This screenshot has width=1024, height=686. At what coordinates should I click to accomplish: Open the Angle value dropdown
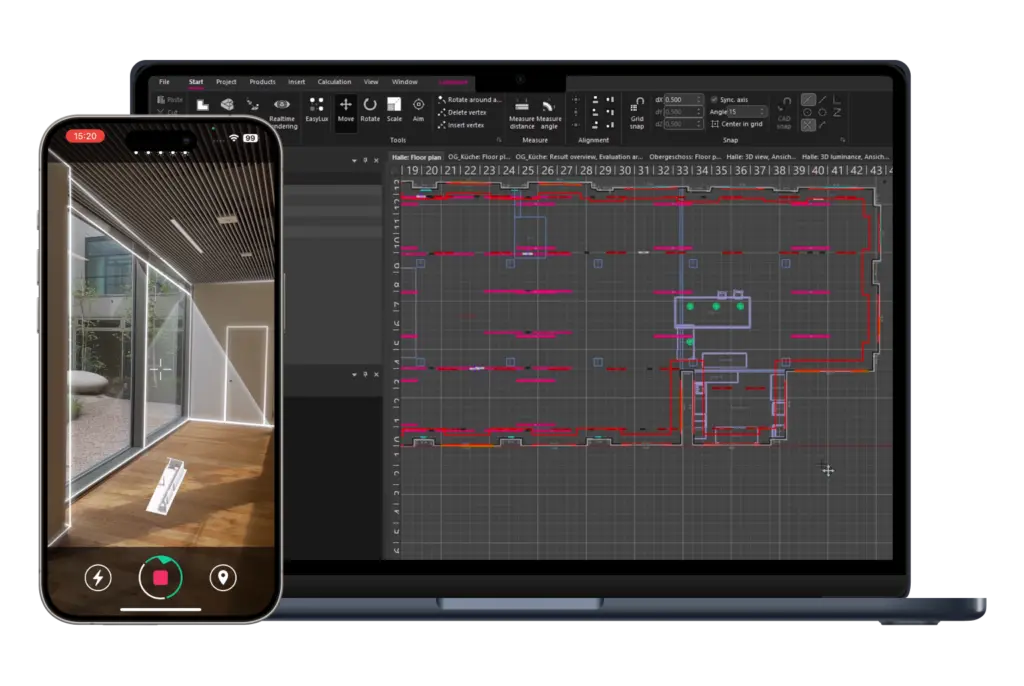pyautogui.click(x=763, y=111)
